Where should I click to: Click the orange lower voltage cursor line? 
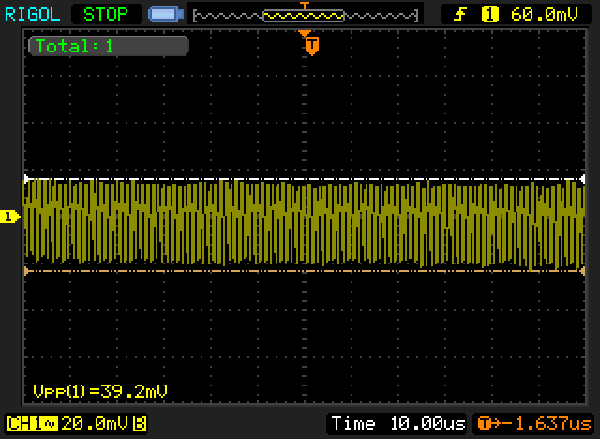click(304, 271)
